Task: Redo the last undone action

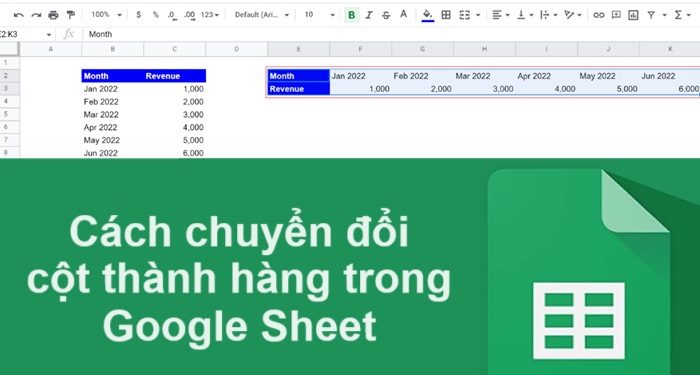Action: [x=36, y=15]
